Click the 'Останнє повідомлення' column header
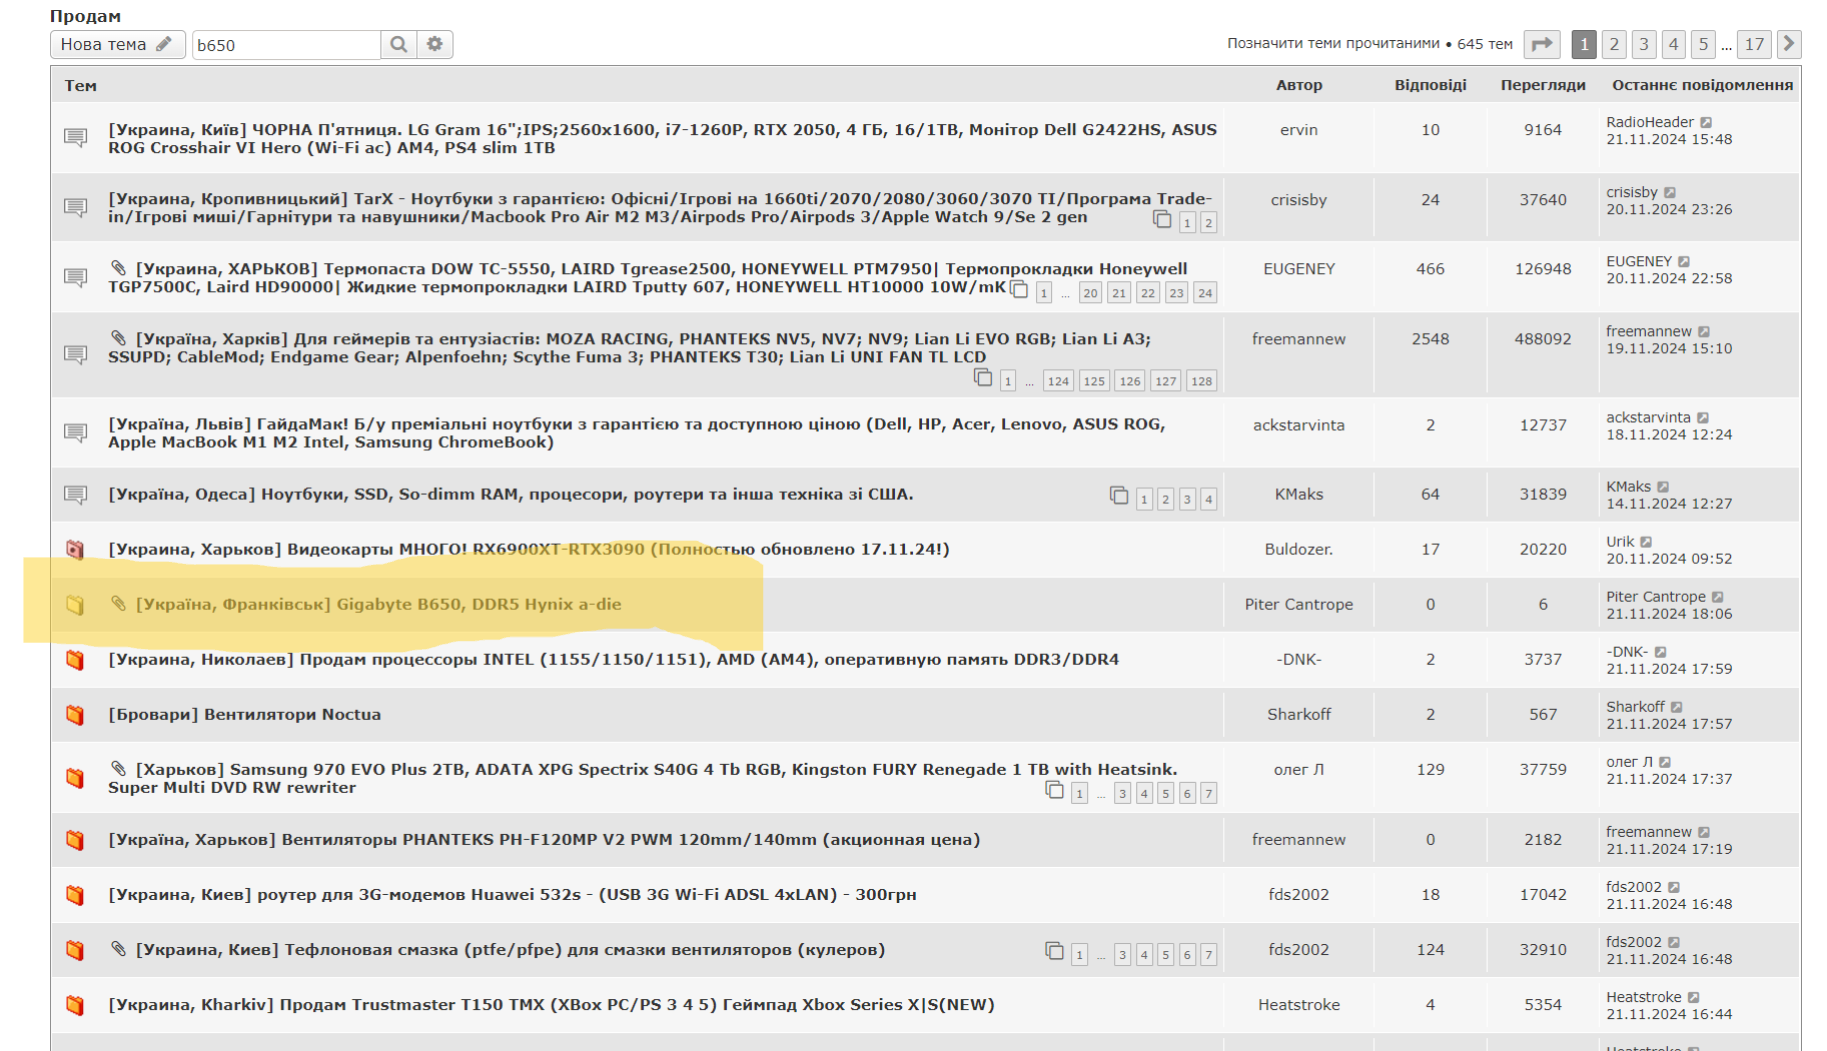Image resolution: width=1827 pixels, height=1051 pixels. pos(1702,85)
